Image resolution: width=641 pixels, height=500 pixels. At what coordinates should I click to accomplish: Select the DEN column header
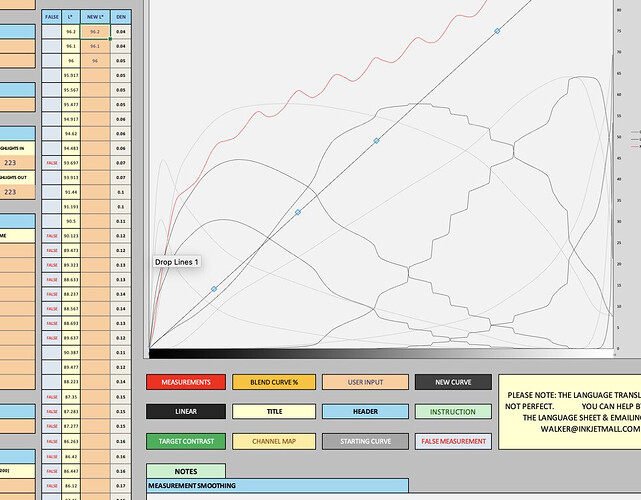pos(121,18)
